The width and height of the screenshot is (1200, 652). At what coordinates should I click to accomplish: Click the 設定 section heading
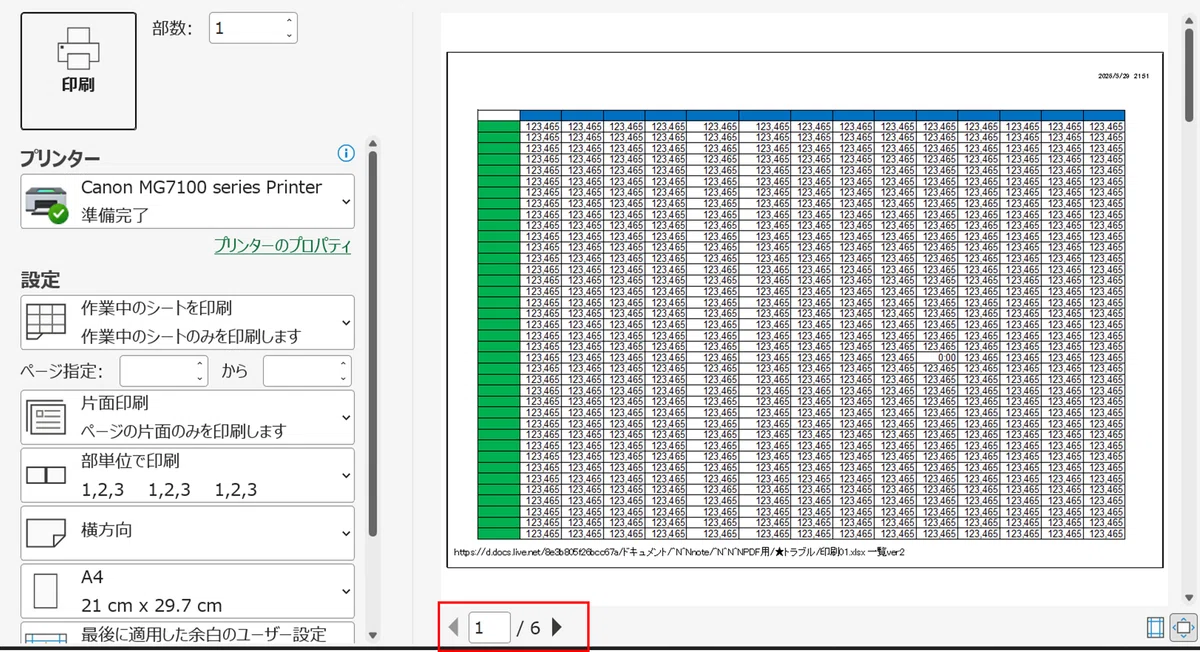point(41,280)
